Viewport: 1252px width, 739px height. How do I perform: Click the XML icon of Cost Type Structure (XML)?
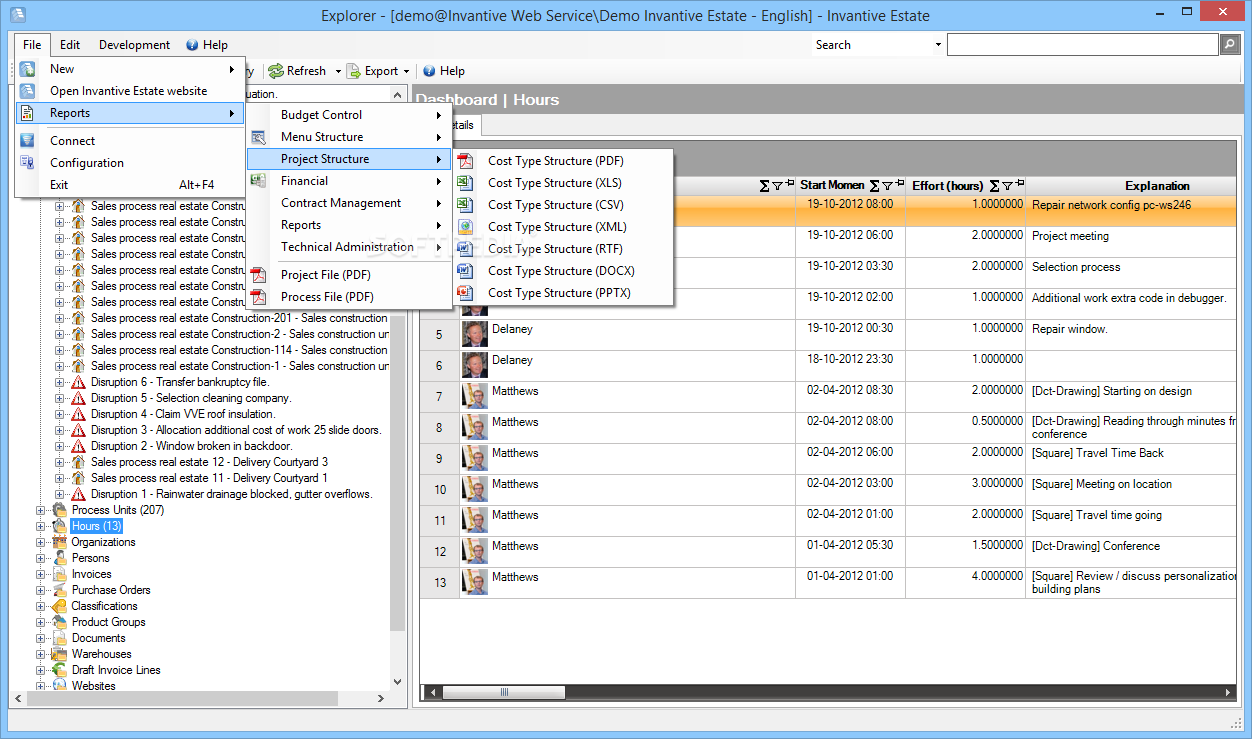click(464, 227)
